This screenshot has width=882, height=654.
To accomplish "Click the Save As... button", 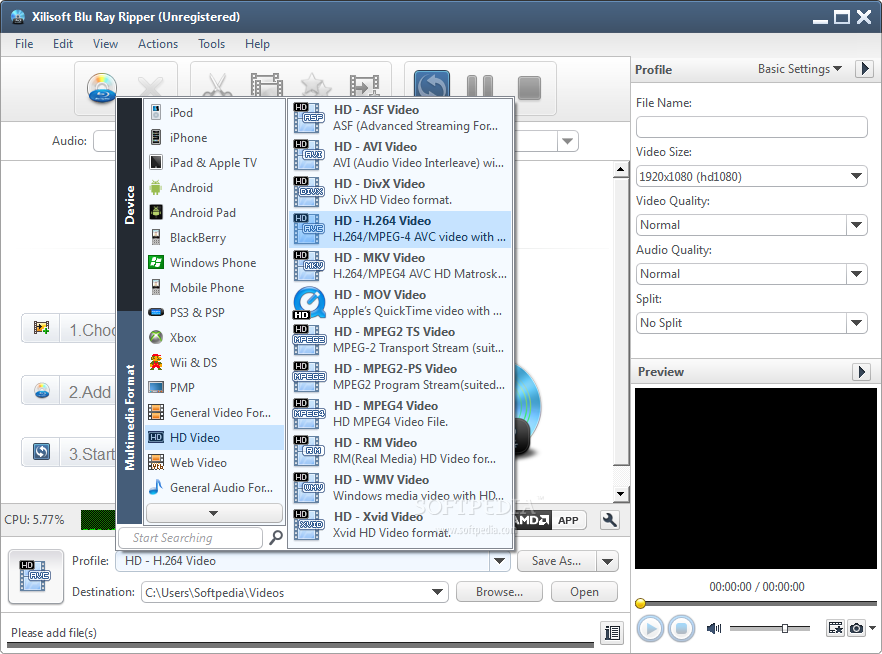I will click(x=556, y=561).
